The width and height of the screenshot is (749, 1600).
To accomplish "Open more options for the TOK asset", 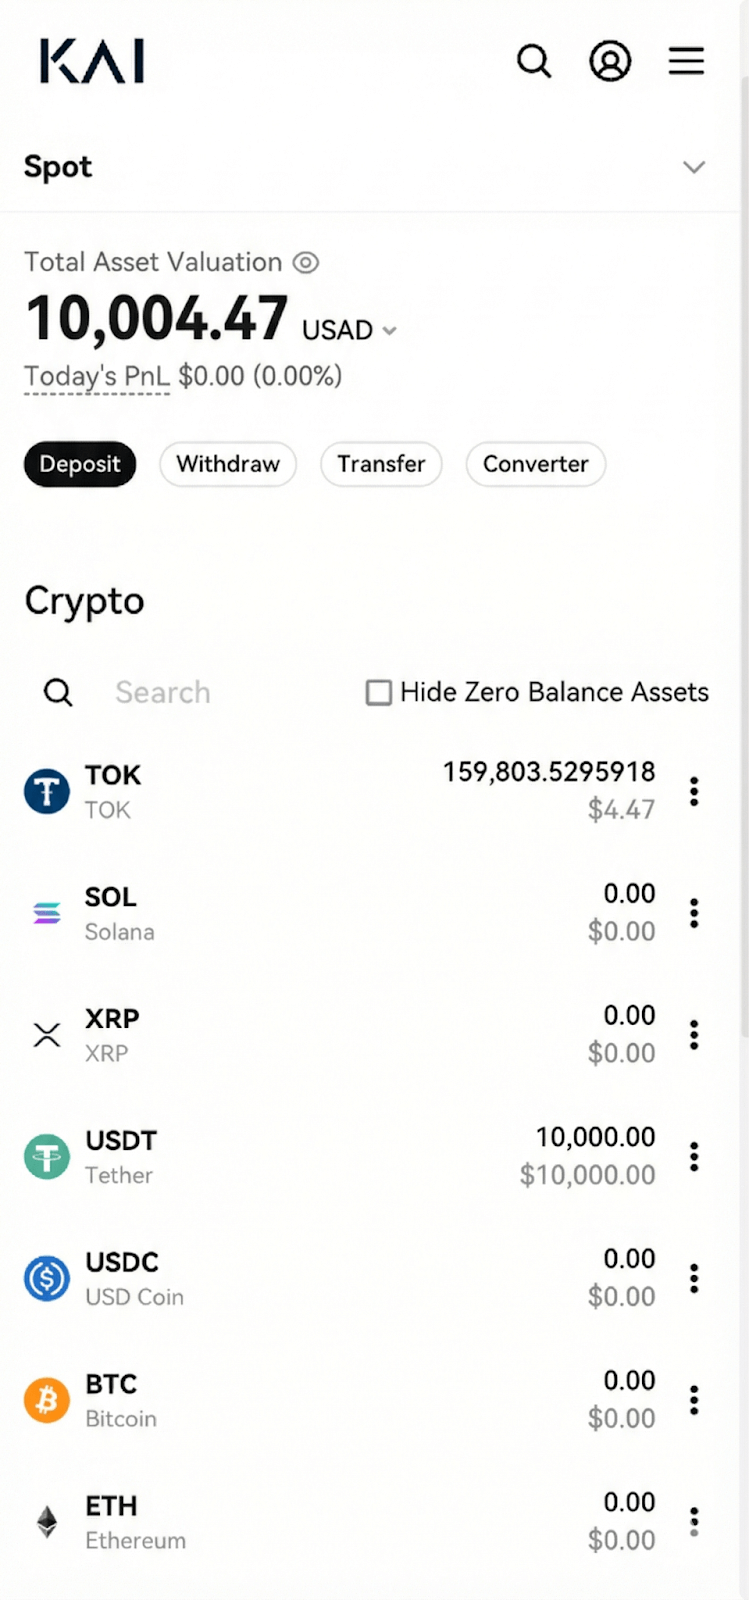I will coord(694,791).
